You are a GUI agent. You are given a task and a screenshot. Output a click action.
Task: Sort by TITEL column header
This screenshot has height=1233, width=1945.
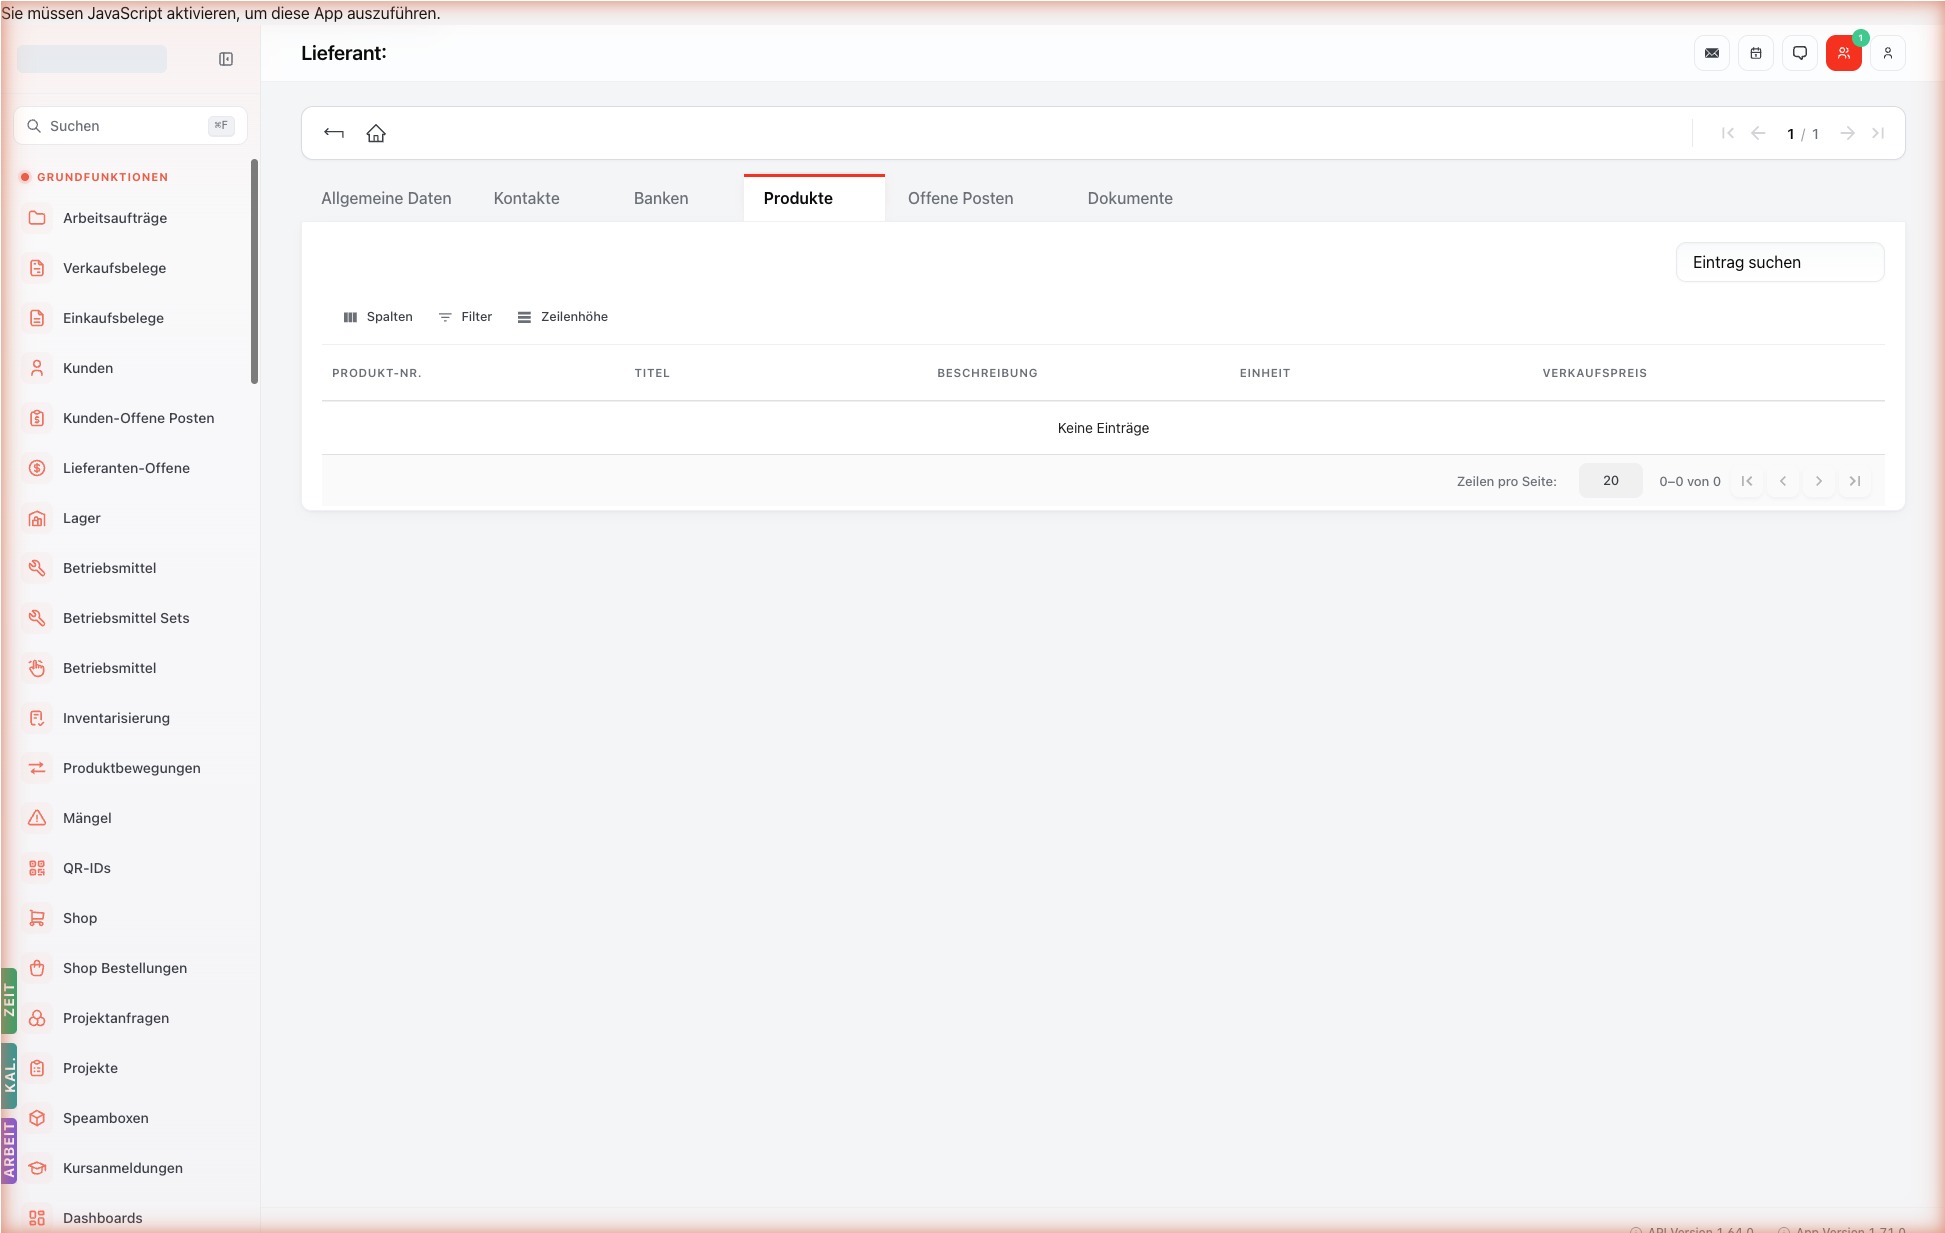652,373
